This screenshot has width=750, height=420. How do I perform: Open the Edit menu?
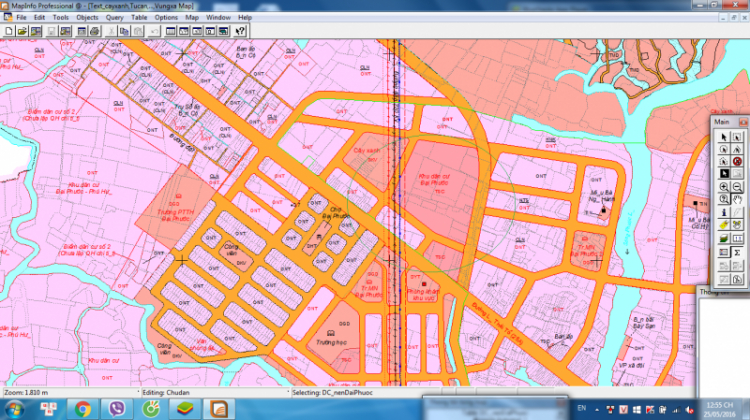[39, 17]
